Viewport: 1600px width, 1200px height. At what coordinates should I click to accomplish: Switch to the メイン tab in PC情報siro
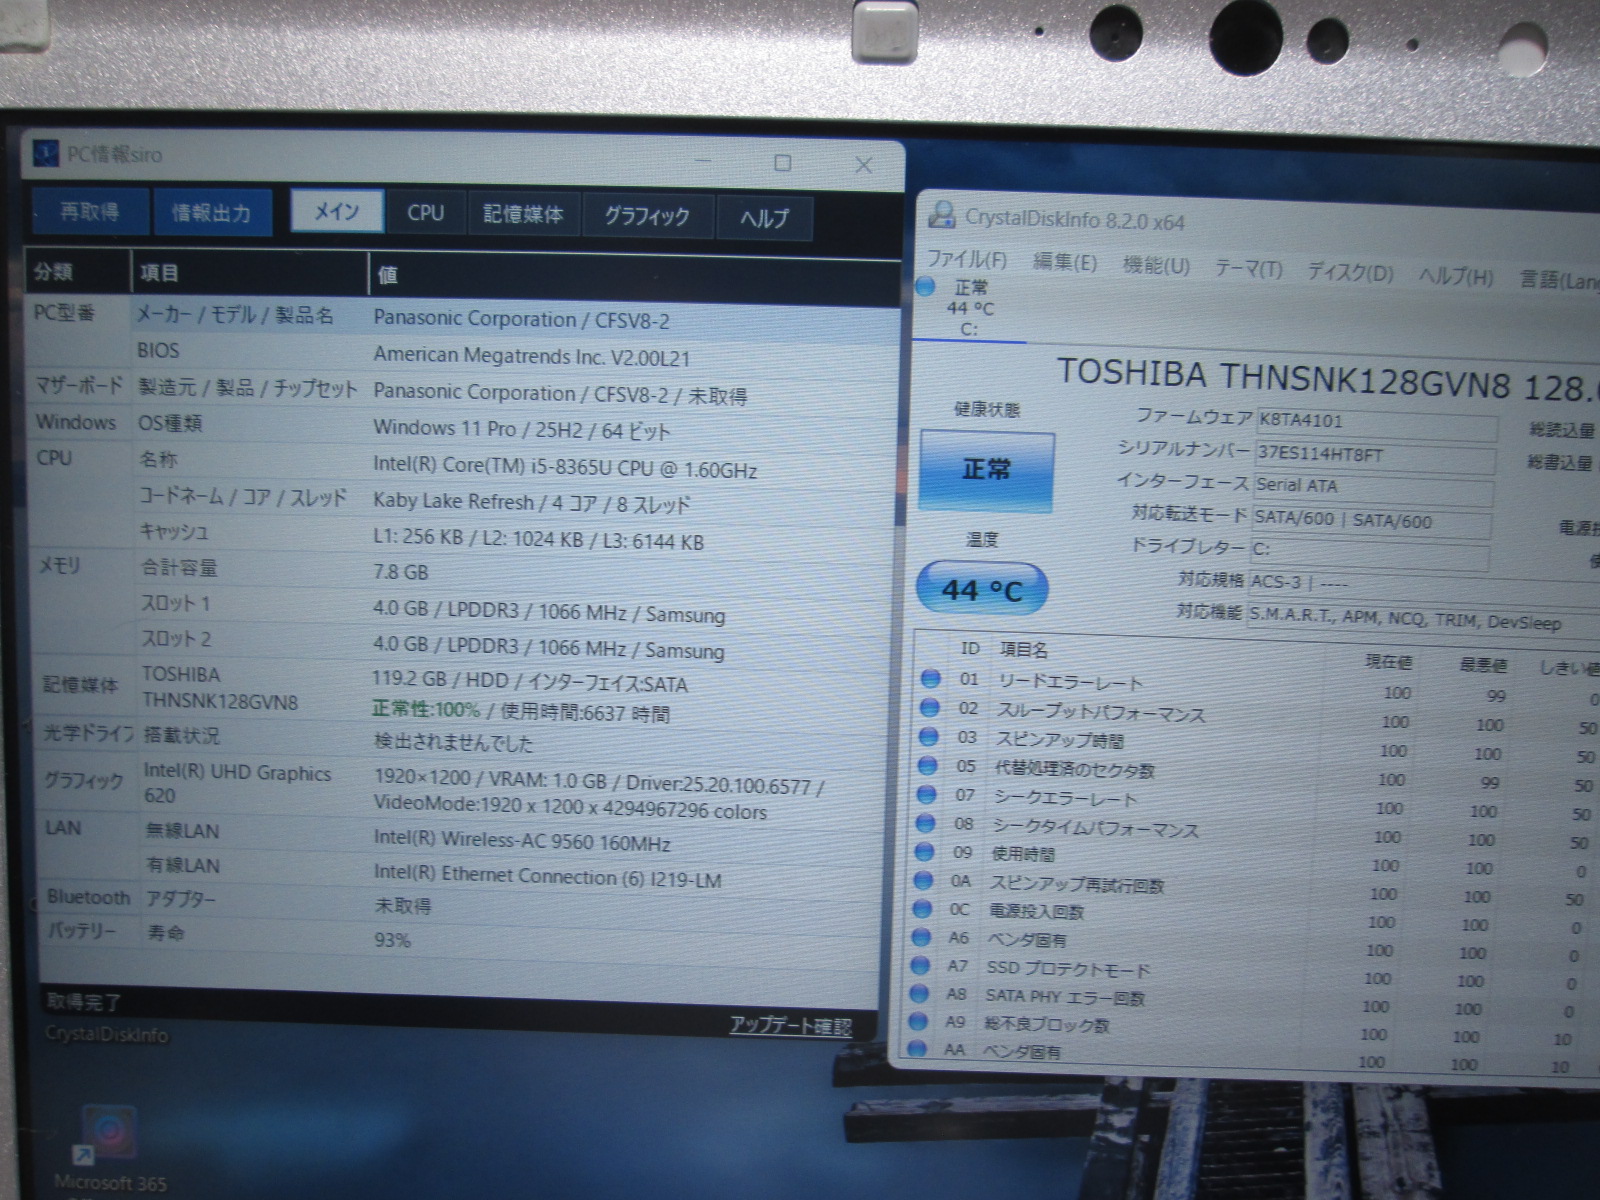337,212
